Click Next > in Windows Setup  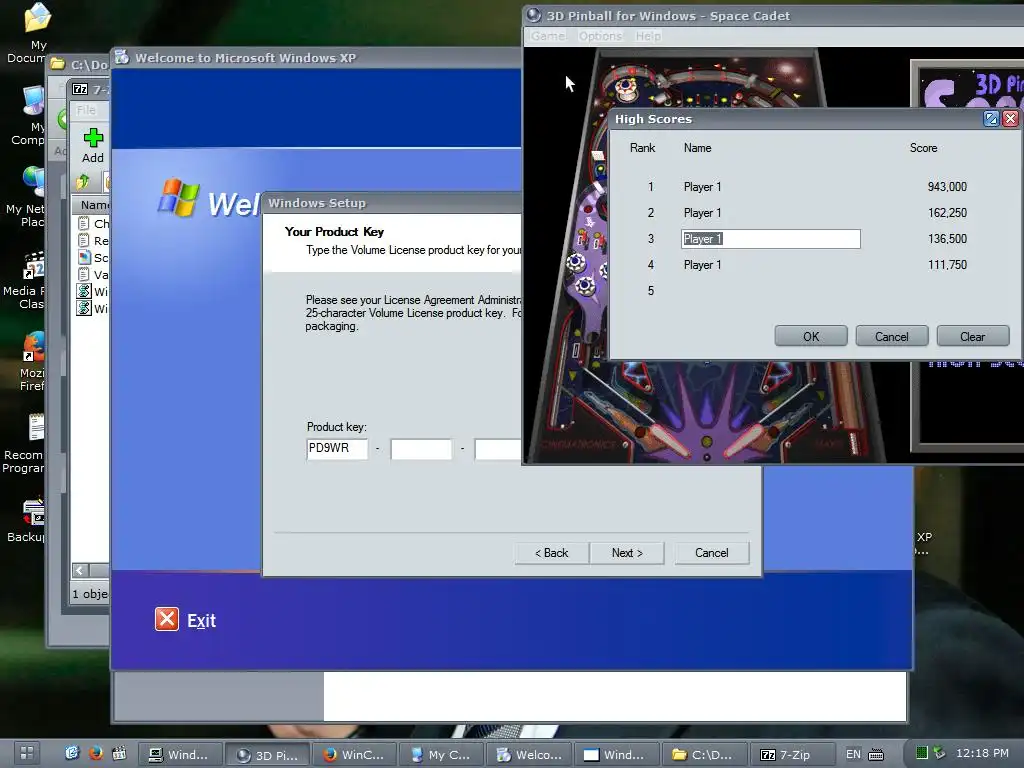[x=627, y=553]
